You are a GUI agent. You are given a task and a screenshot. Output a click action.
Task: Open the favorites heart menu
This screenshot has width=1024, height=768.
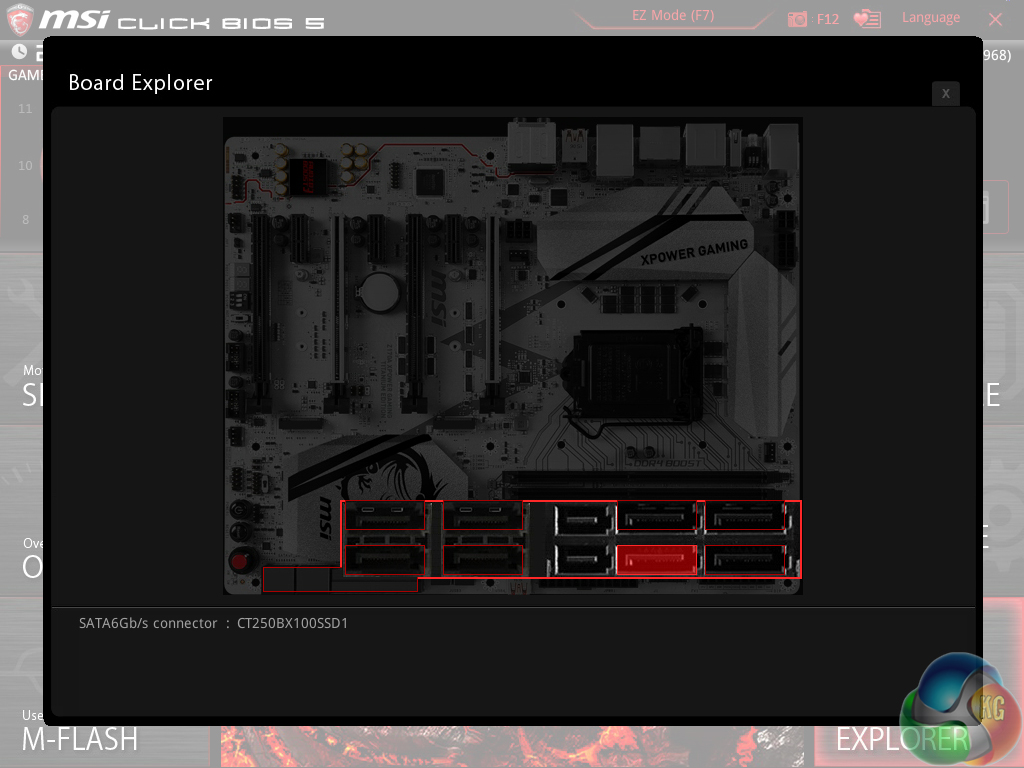[867, 19]
